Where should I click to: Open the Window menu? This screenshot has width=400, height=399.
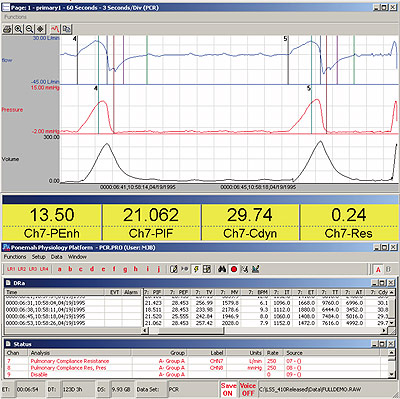[x=77, y=257]
